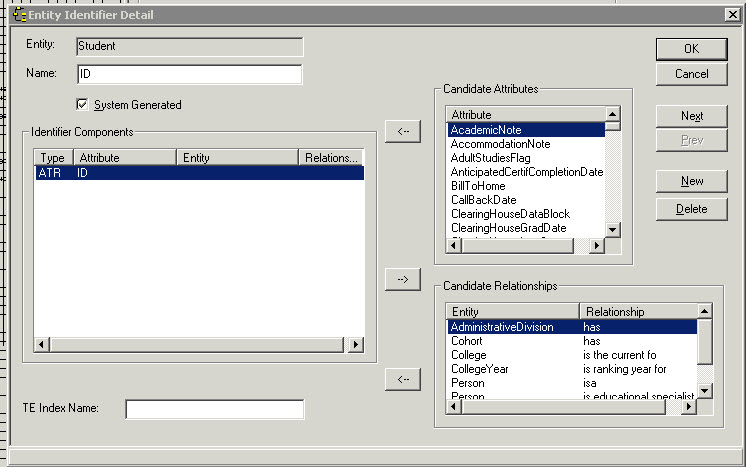The width and height of the screenshot is (746, 467).
Task: Select the BillToHome attribute
Action: [x=526, y=186]
